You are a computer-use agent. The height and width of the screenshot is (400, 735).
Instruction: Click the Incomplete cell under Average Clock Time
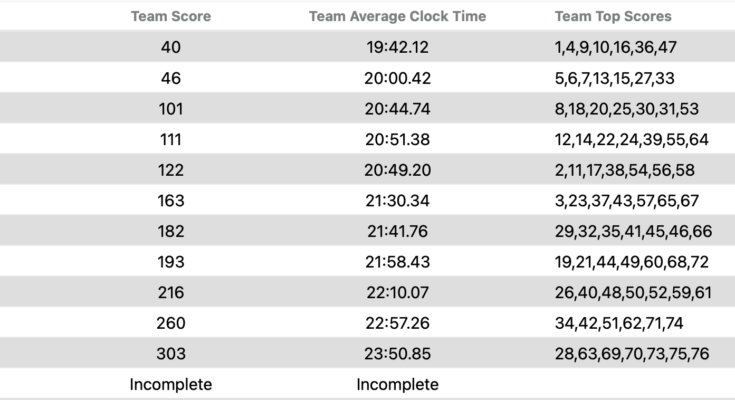pos(397,384)
